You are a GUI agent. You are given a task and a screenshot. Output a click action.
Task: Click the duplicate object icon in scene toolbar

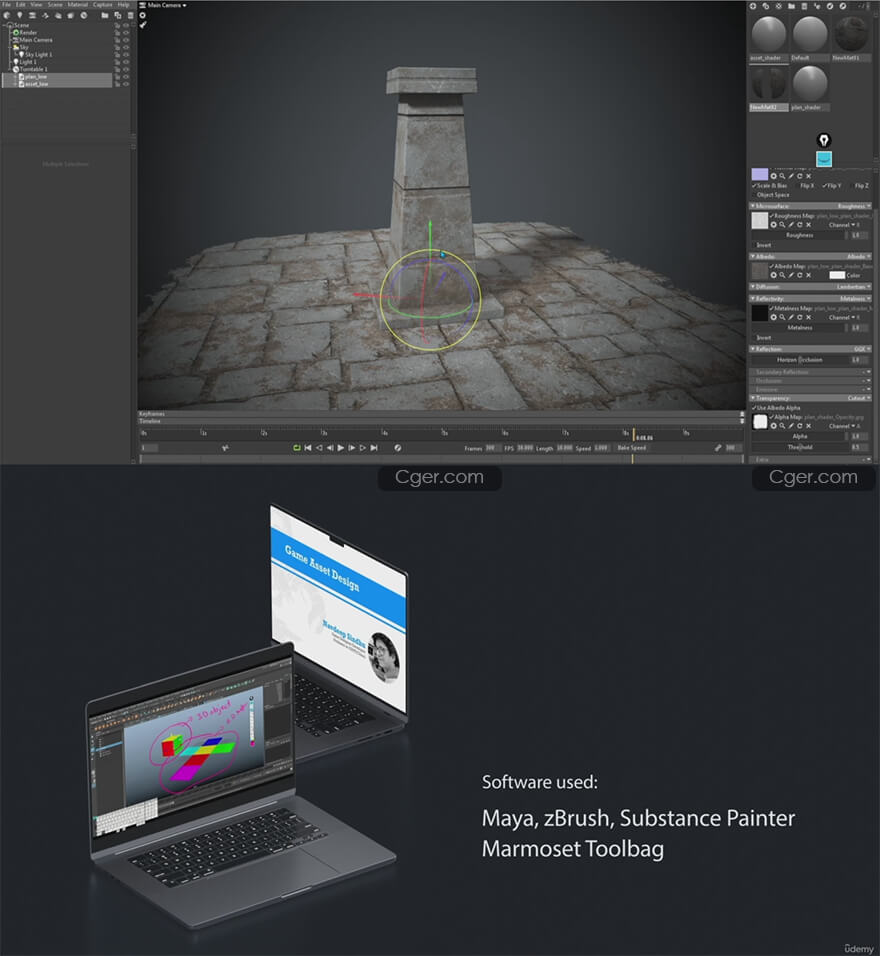coord(118,15)
